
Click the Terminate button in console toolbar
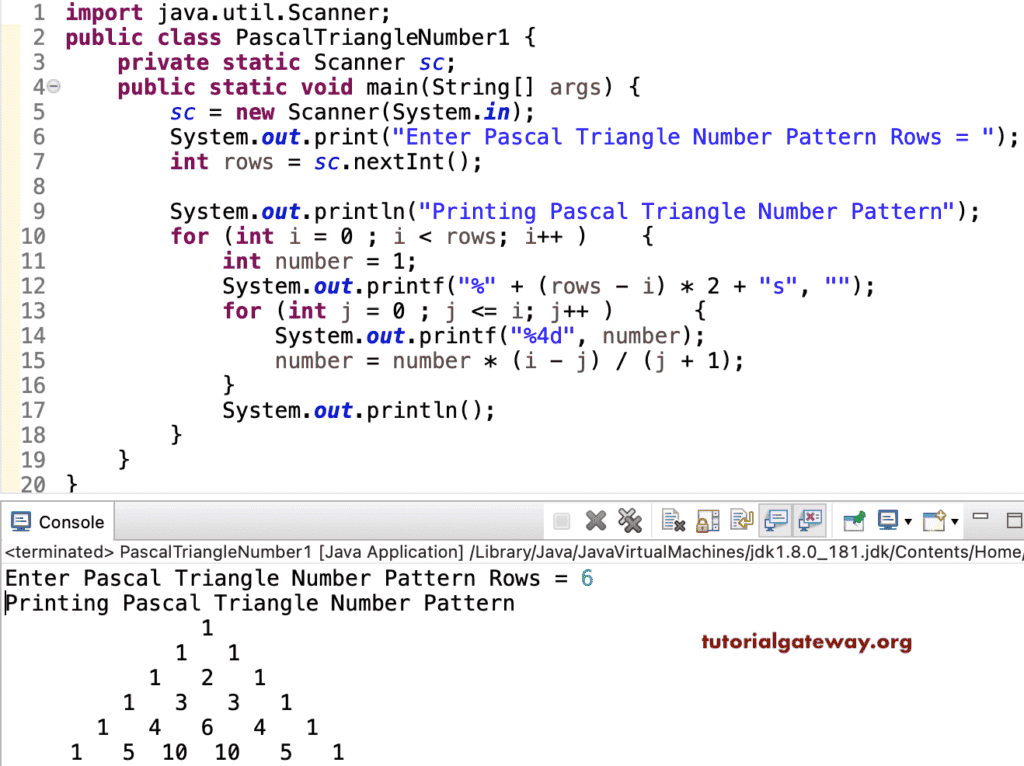pyautogui.click(x=561, y=520)
